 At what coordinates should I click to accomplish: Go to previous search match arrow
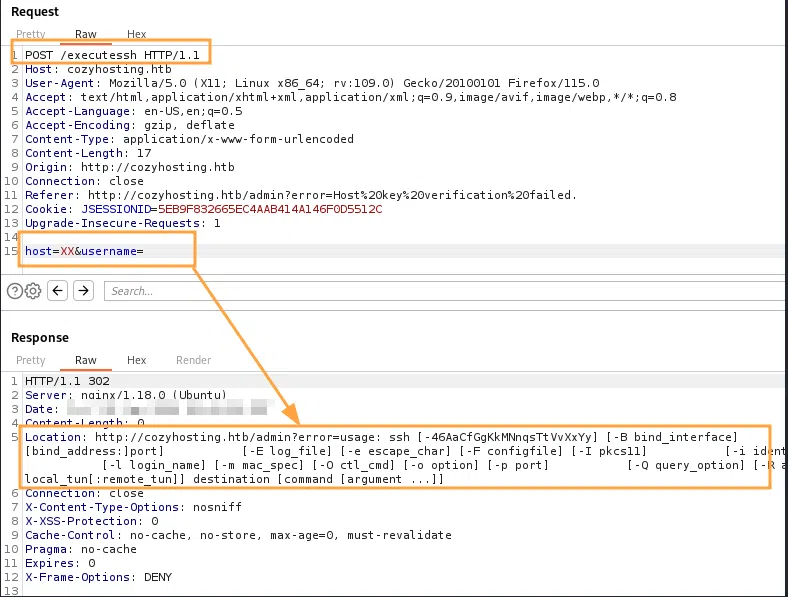click(58, 291)
